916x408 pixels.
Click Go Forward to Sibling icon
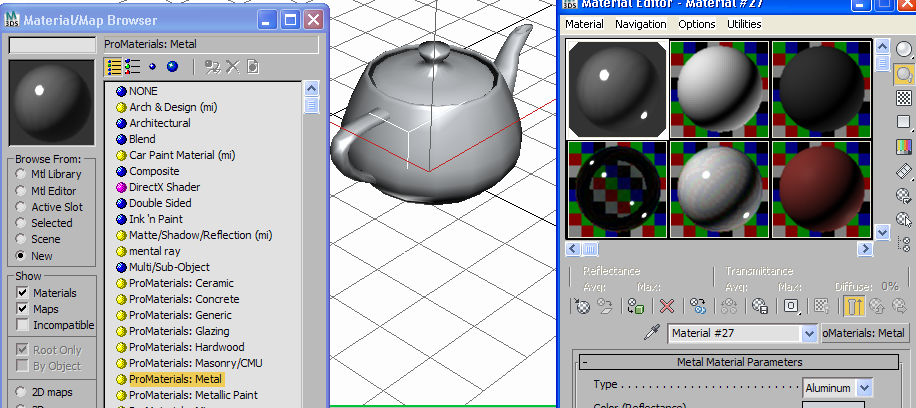click(x=898, y=306)
